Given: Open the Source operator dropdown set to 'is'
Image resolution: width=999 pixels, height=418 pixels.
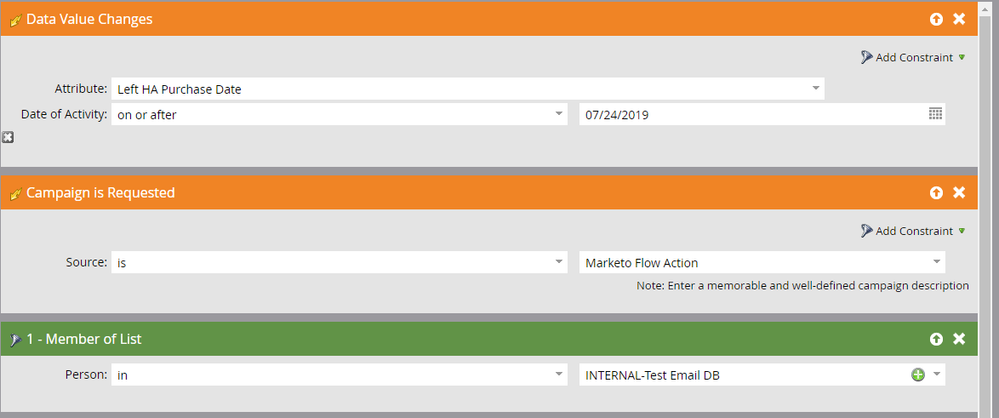Looking at the screenshot, I should tap(339, 262).
